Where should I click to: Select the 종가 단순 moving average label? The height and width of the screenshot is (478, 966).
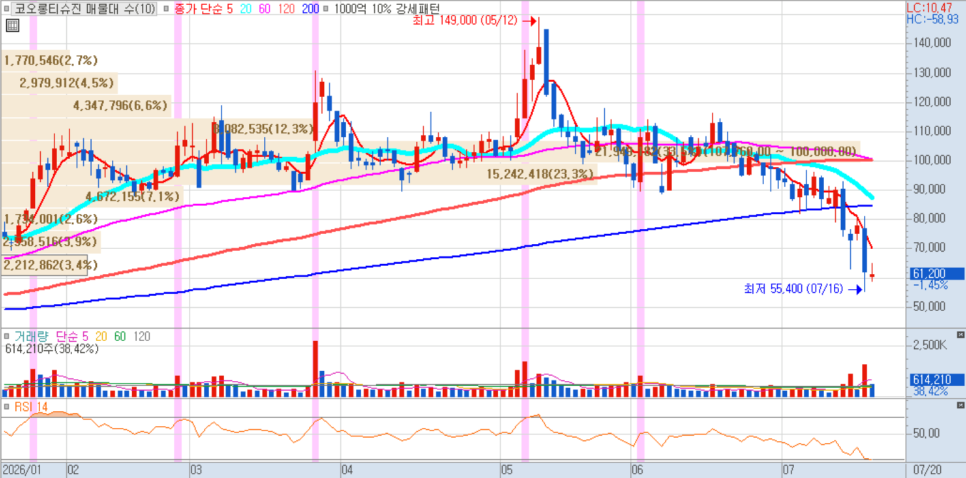coord(198,9)
